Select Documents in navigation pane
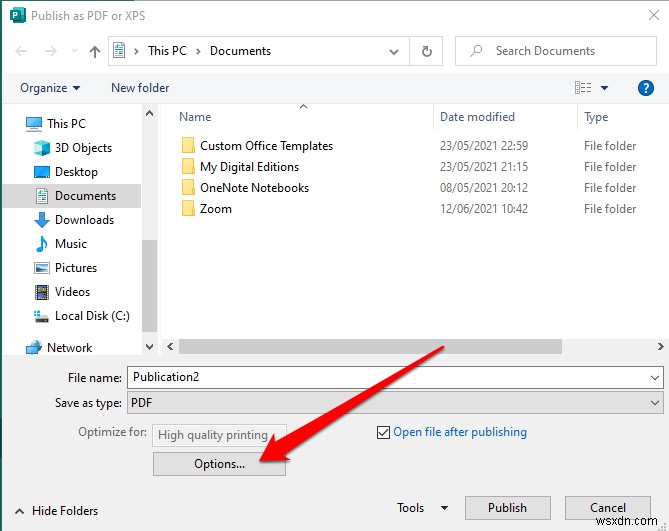Image resolution: width=669 pixels, height=531 pixels. point(72,196)
